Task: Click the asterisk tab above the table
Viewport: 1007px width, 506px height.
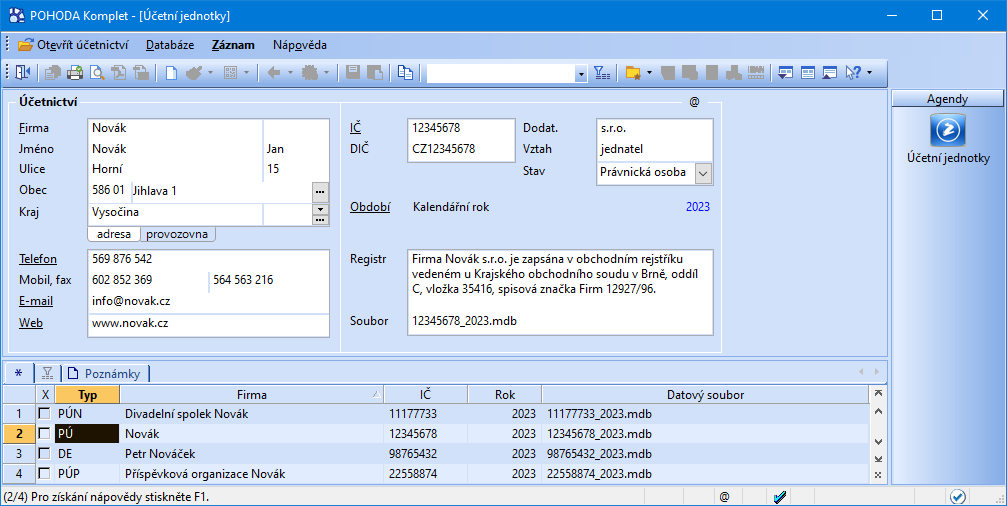Action: (19, 374)
